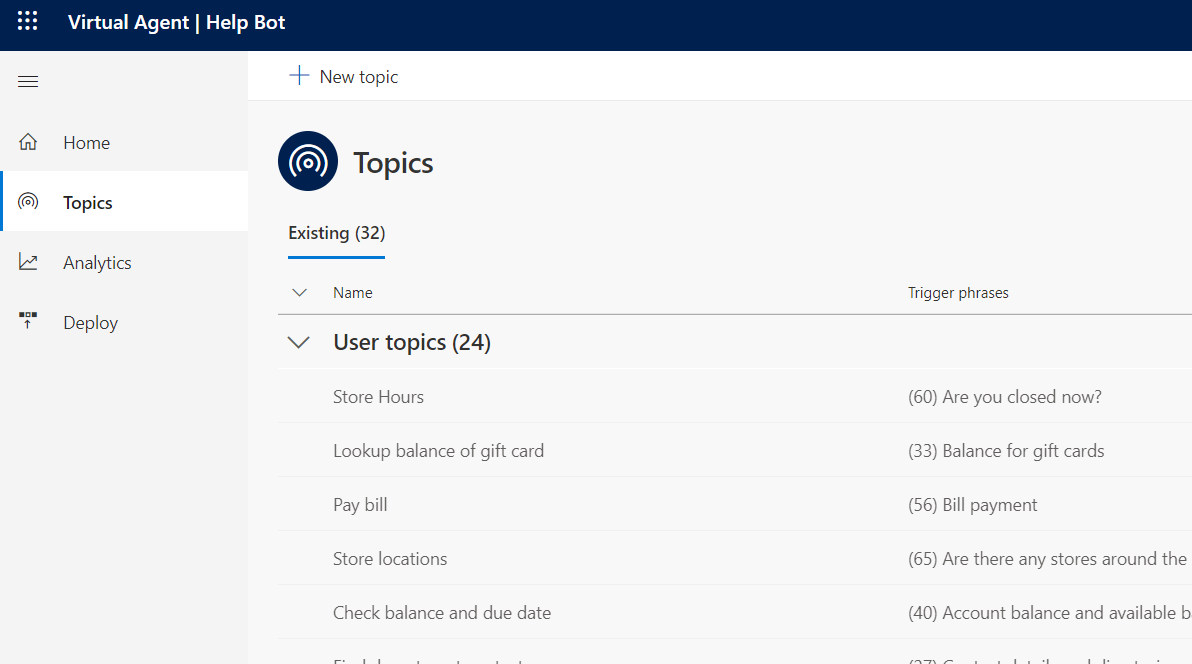
Task: Click trigger phrase '(60) Are you closed now?'
Action: (1004, 397)
